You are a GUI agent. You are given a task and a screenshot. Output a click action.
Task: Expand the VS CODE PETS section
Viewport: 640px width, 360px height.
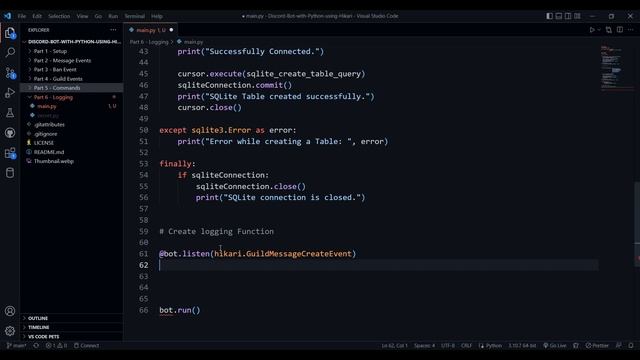(x=72, y=337)
